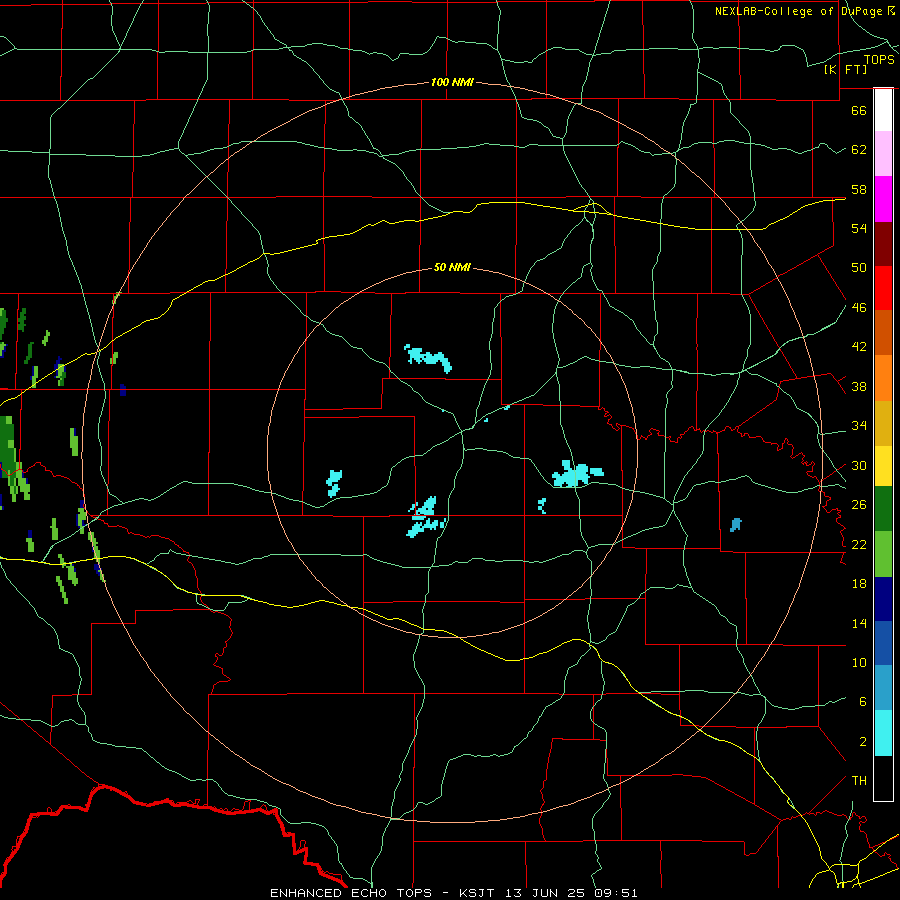Select the light green legend swatch
The image size is (900, 900).
click(883, 554)
